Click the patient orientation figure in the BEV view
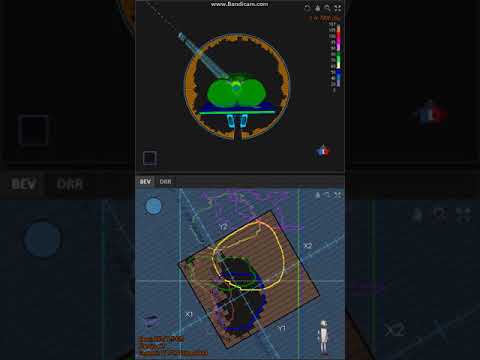Viewport: 480px width, 360px height. pos(323,337)
